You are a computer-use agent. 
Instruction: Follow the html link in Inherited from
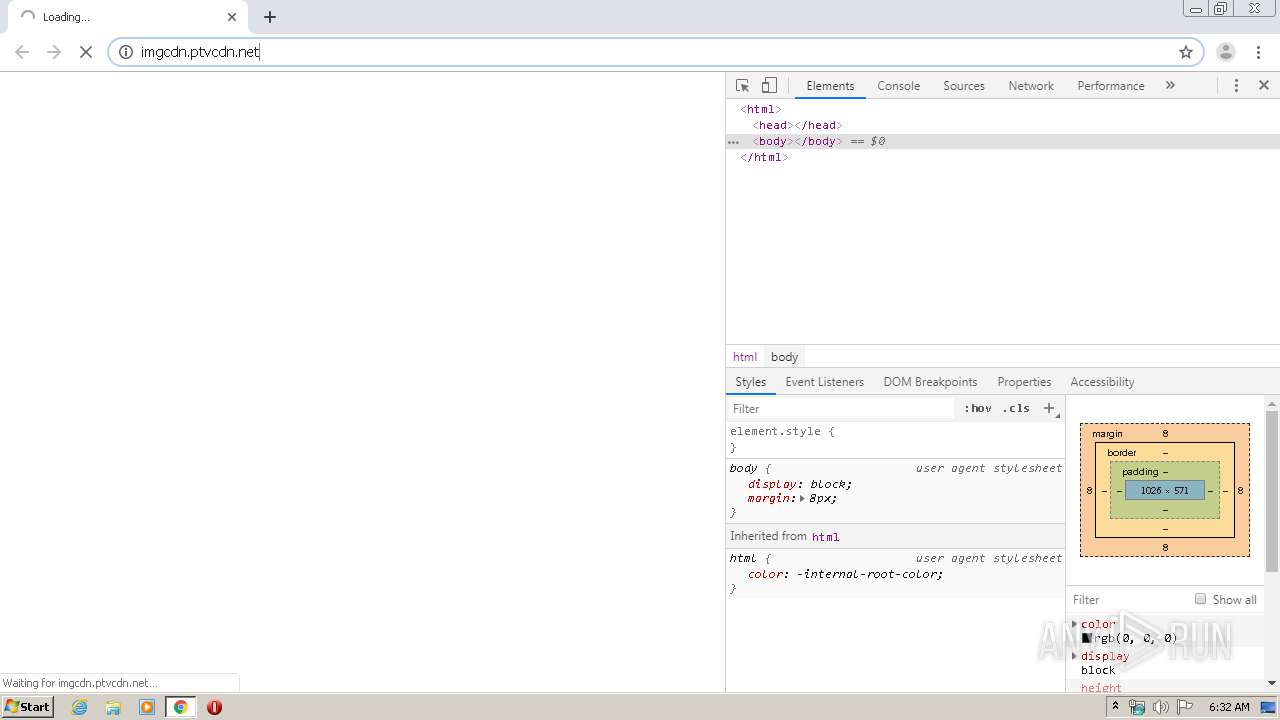(x=825, y=537)
